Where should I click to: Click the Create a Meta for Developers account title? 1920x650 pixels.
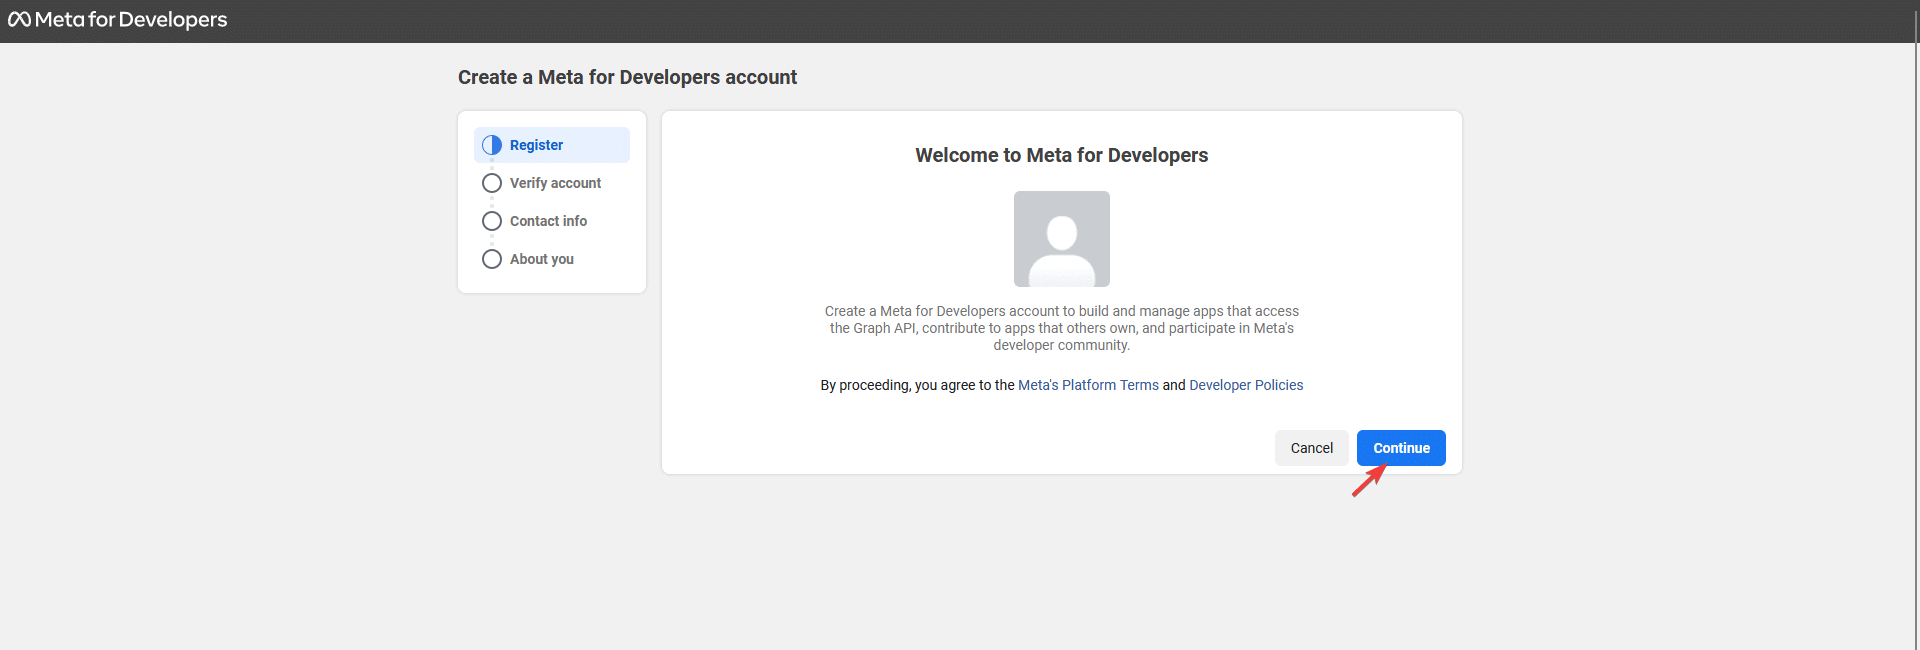pos(627,77)
